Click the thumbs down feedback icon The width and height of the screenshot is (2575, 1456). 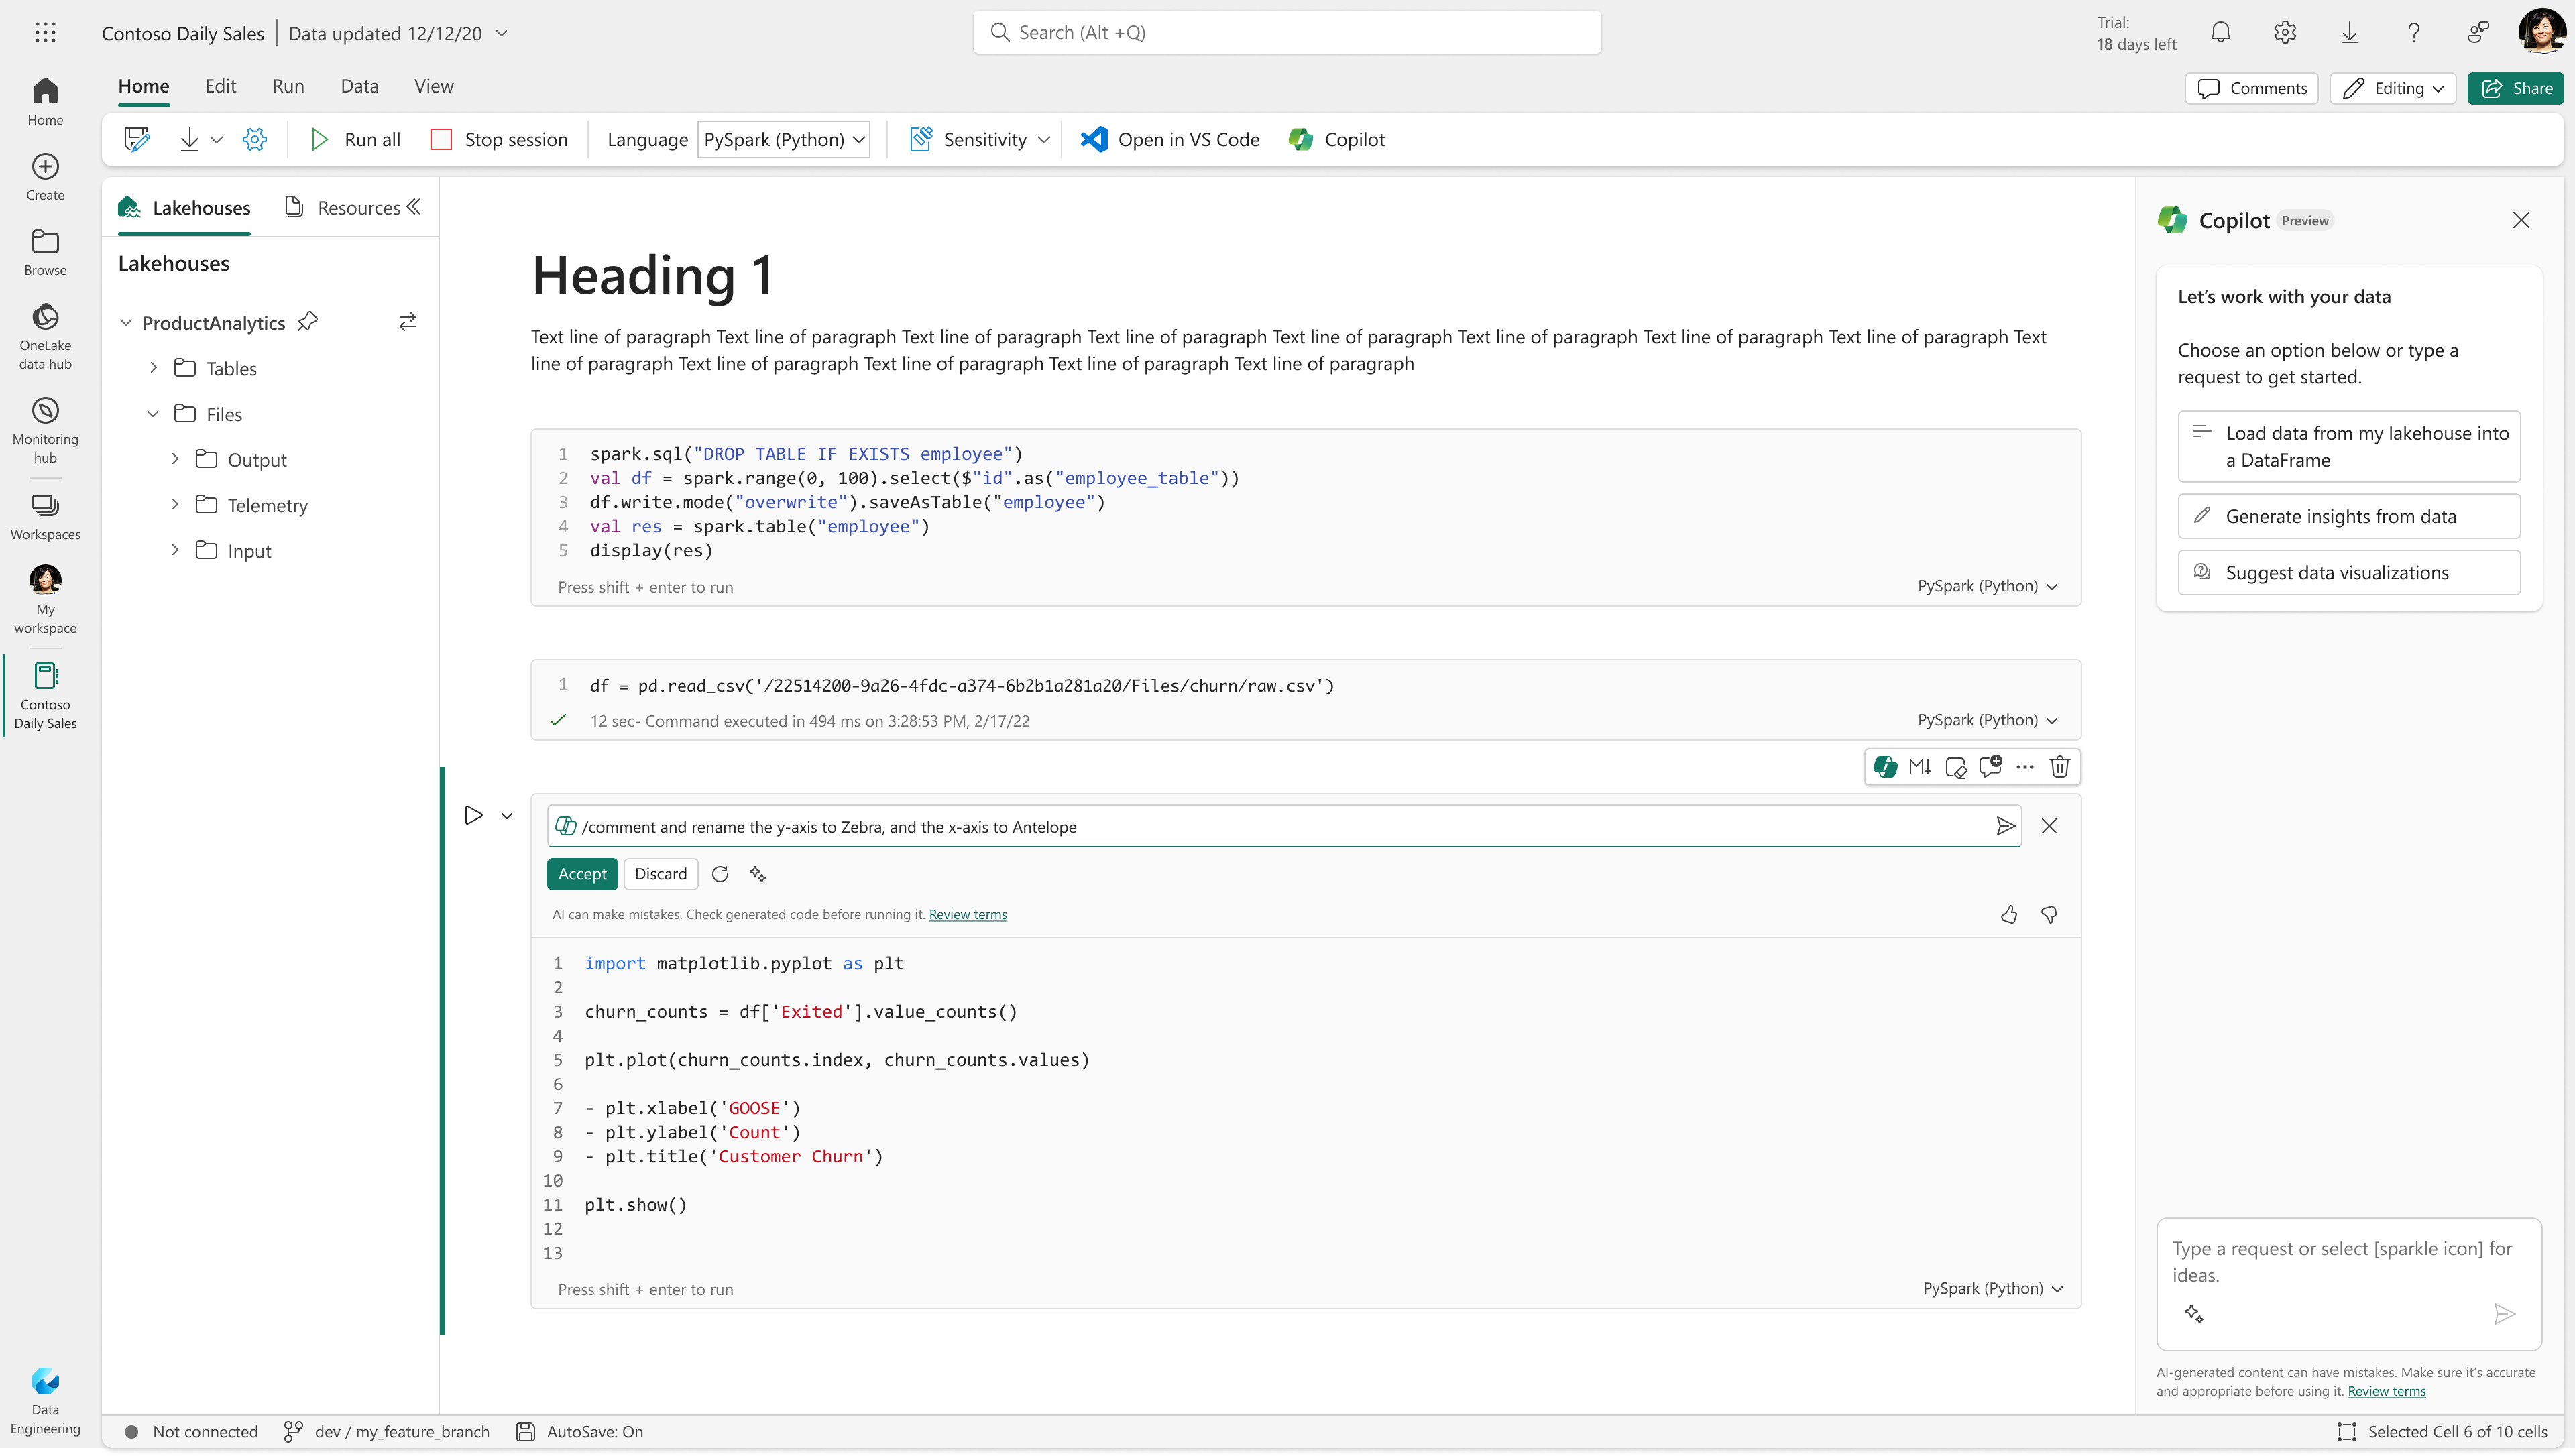(x=2049, y=914)
